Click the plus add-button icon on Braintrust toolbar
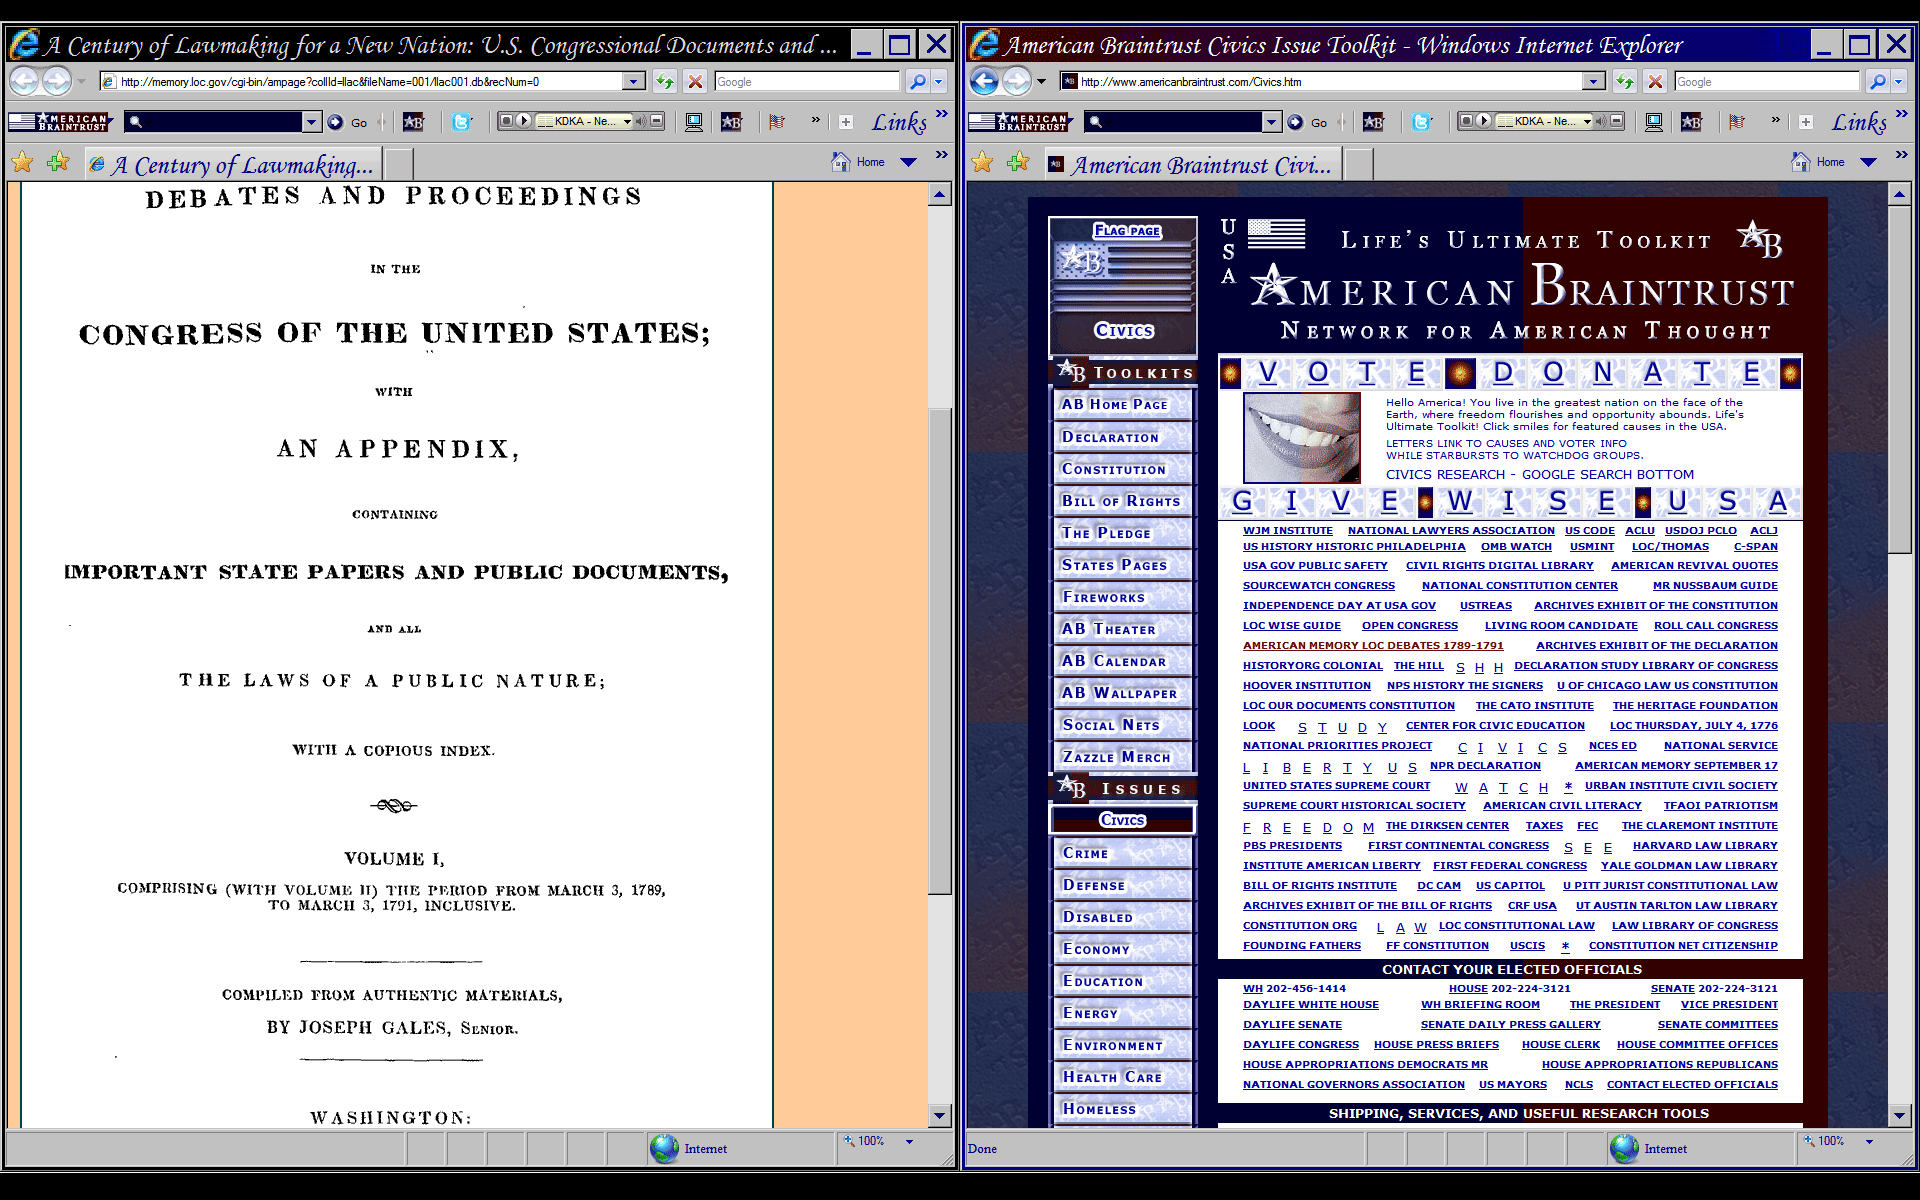The image size is (1920, 1200). tap(1806, 122)
